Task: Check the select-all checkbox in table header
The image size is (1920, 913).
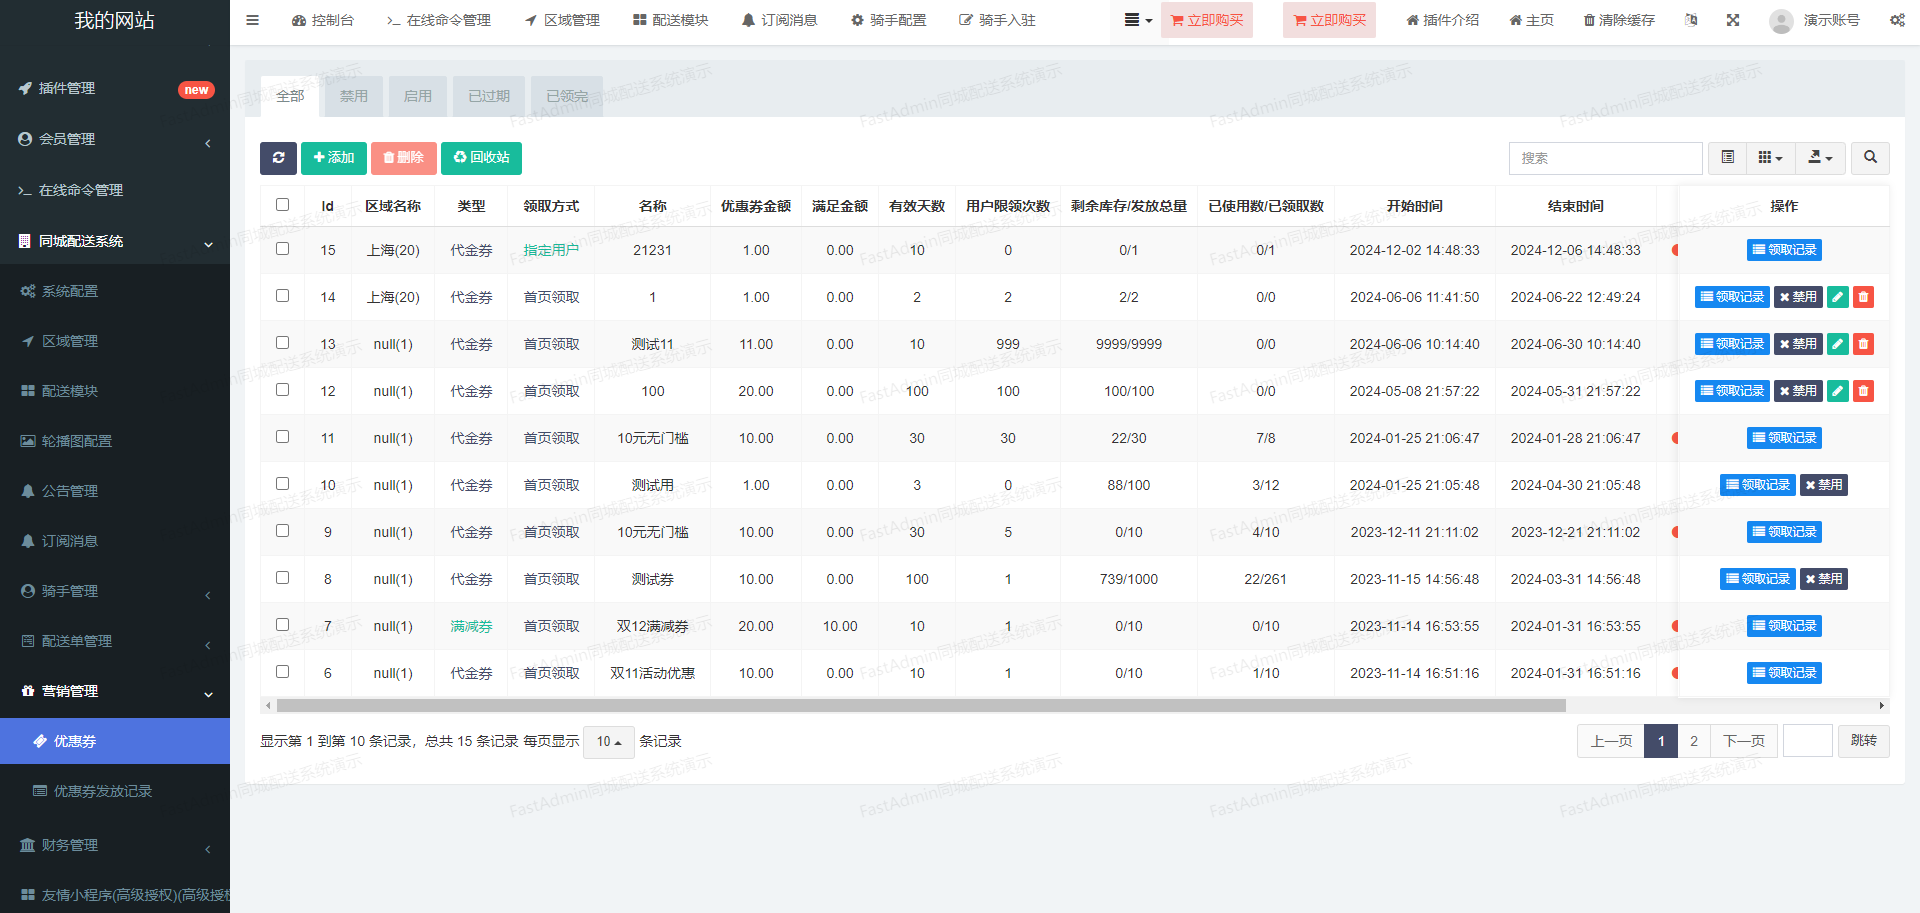Action: [283, 205]
